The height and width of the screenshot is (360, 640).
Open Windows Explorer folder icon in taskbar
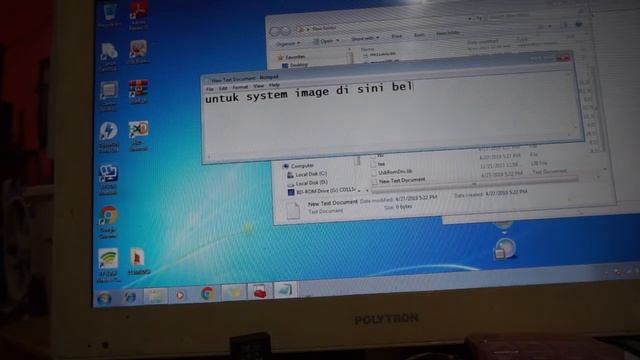(x=155, y=296)
